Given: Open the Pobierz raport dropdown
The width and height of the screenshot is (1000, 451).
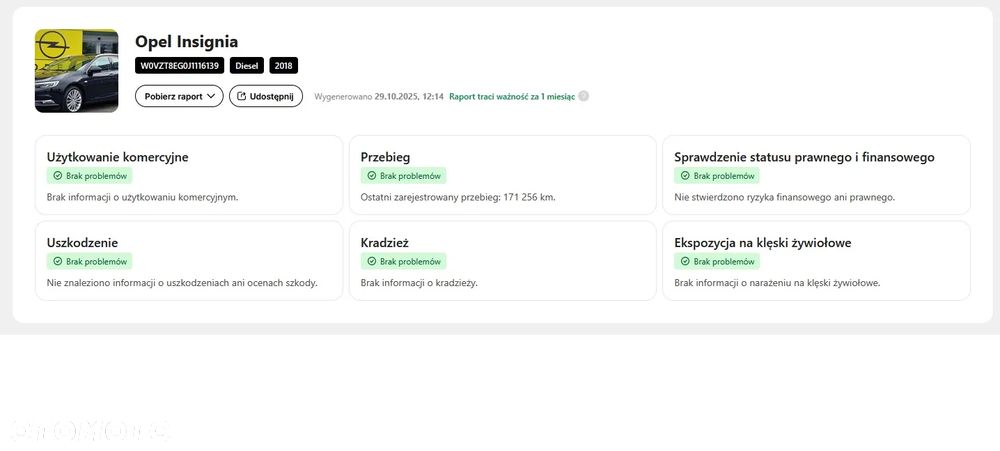Looking at the screenshot, I should click(179, 96).
